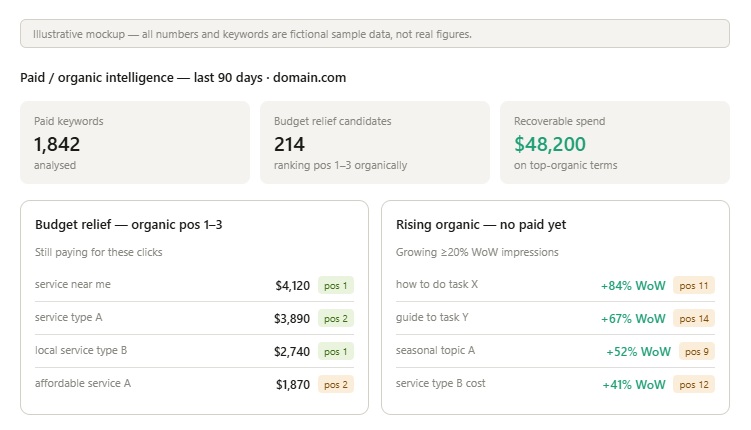Select the $4,120 spend value

tap(292, 286)
